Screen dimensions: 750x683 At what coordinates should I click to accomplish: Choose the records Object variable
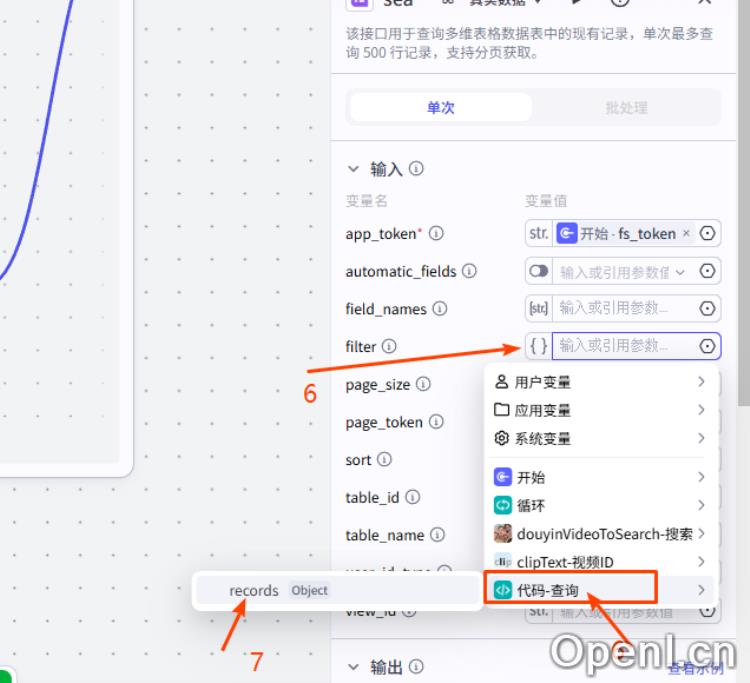(337, 590)
